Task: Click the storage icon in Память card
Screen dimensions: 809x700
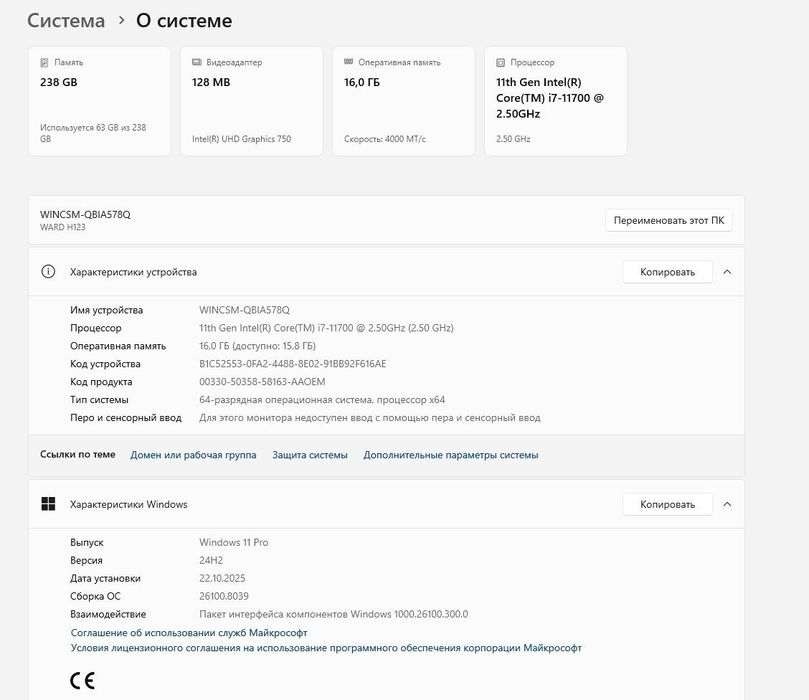Action: (x=44, y=62)
